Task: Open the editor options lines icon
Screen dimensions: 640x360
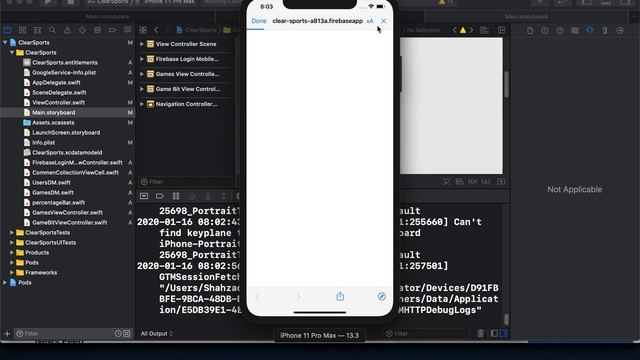Action: pos(484,30)
